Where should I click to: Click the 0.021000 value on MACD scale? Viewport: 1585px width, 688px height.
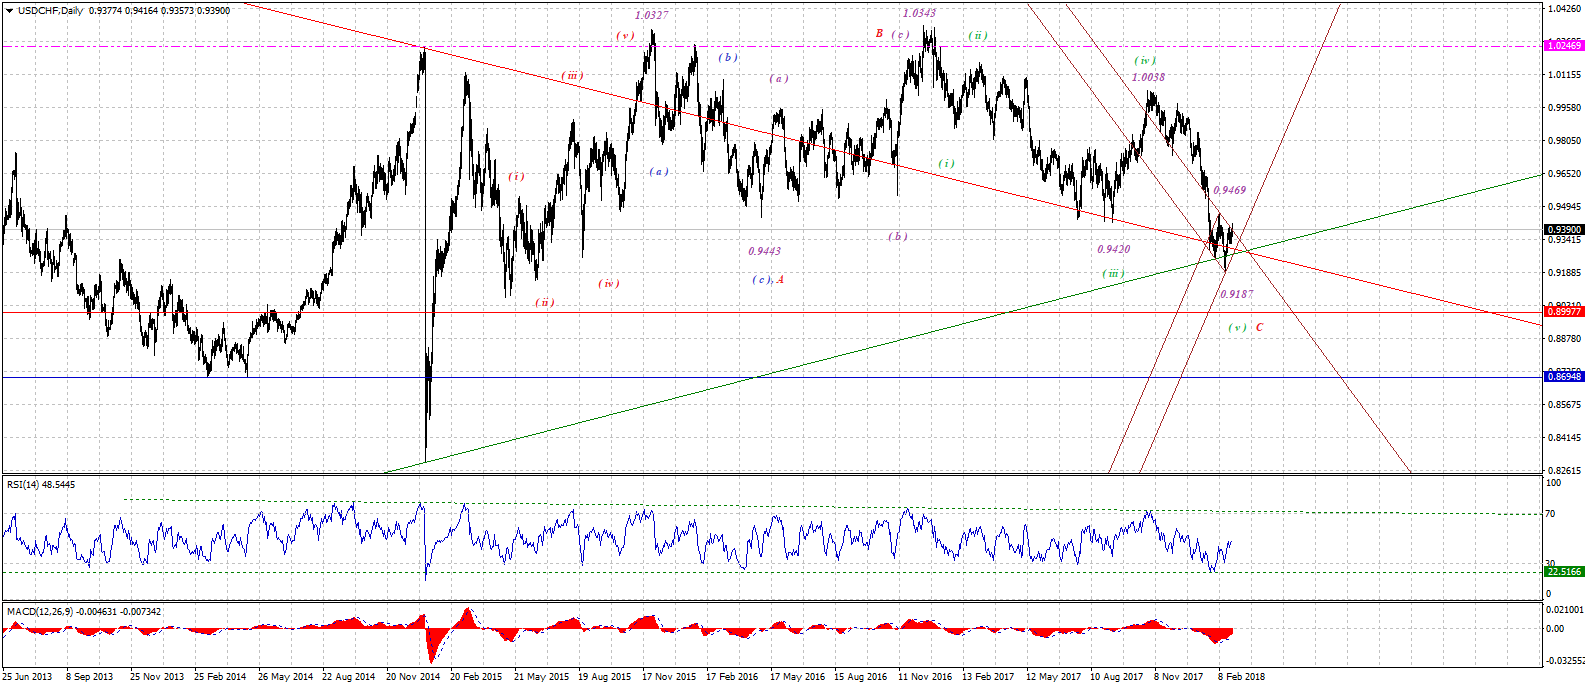[x=1564, y=609]
